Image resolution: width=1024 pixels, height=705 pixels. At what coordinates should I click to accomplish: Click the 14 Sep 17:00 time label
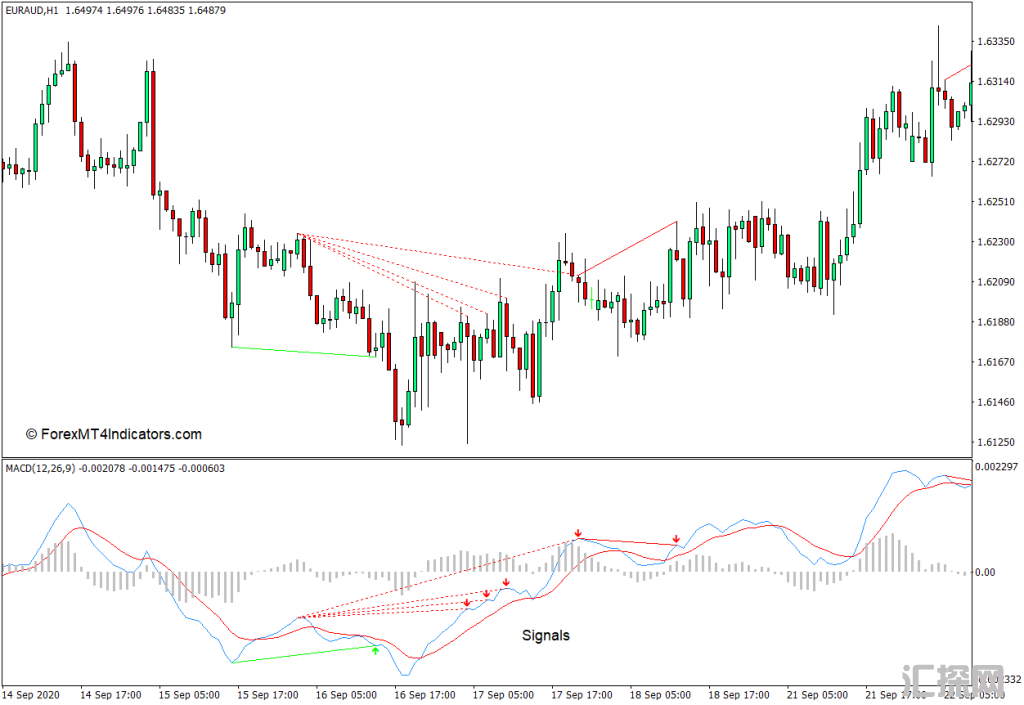point(110,695)
